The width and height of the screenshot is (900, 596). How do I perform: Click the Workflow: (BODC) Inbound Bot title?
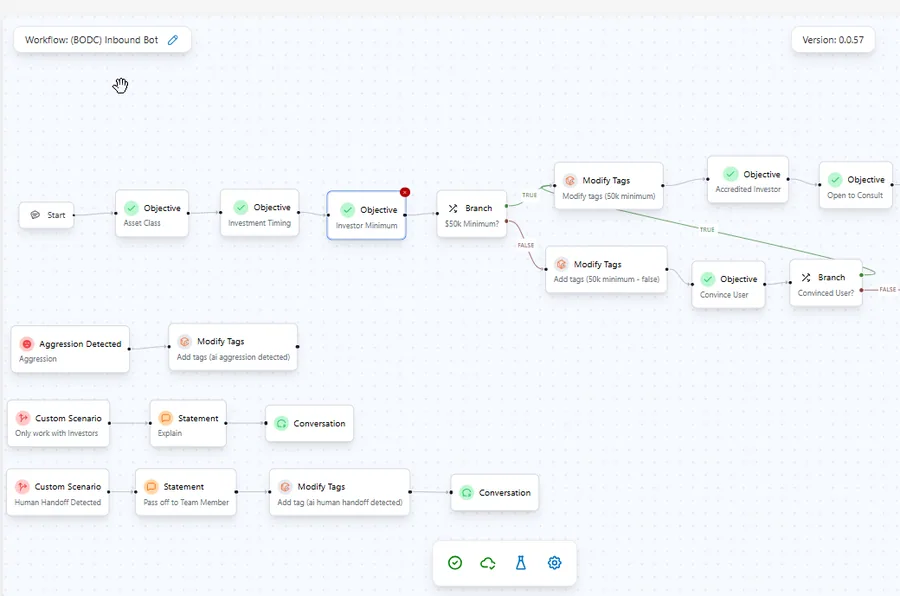pyautogui.click(x=91, y=40)
